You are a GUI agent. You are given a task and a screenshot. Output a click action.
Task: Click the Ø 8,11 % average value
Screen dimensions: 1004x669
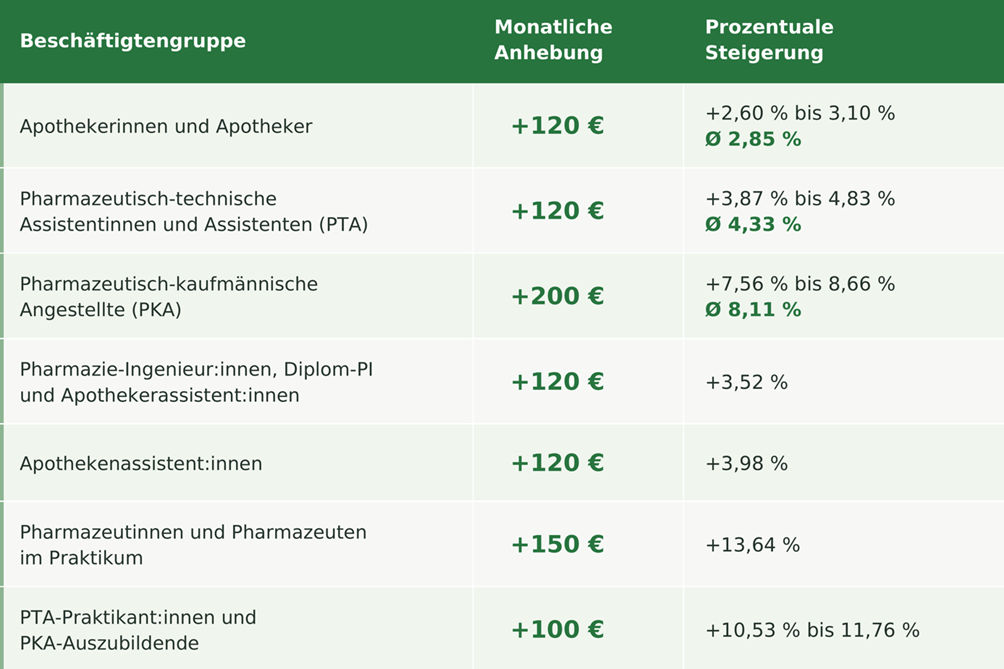click(x=753, y=309)
